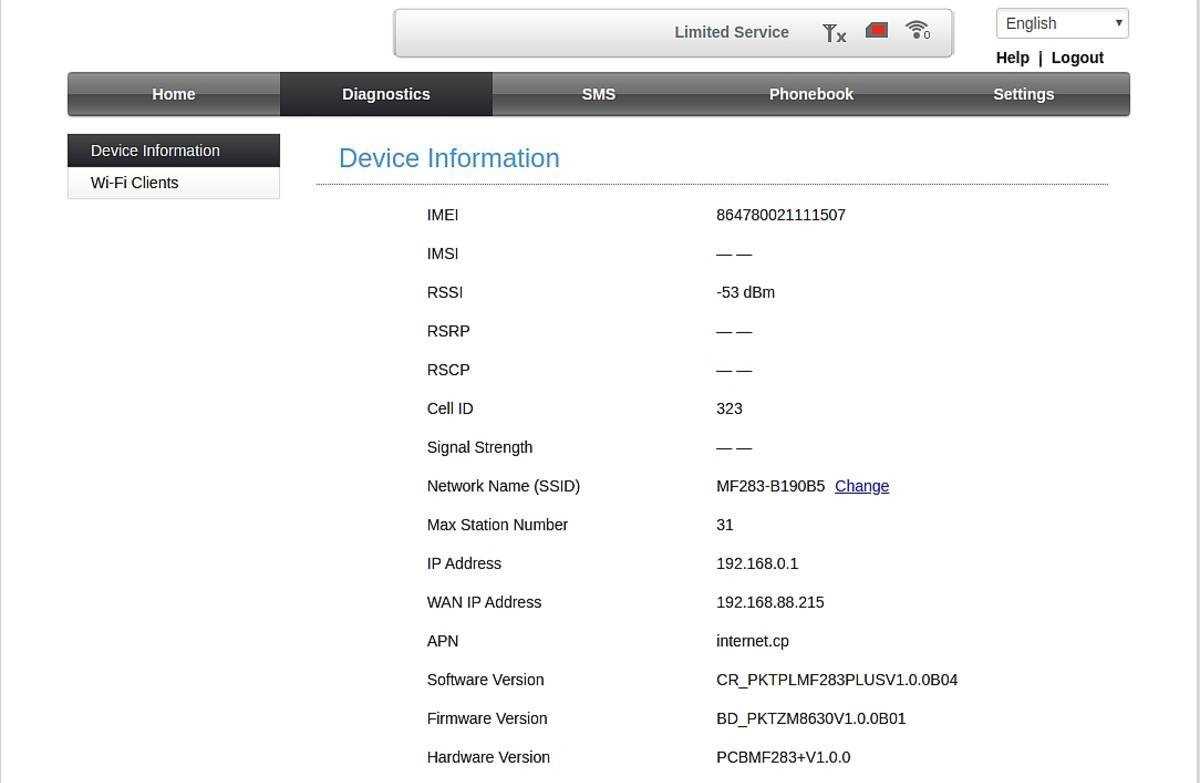Screen dimensions: 1200x783
Task: Click Change link beside the SSID
Action: pos(861,486)
